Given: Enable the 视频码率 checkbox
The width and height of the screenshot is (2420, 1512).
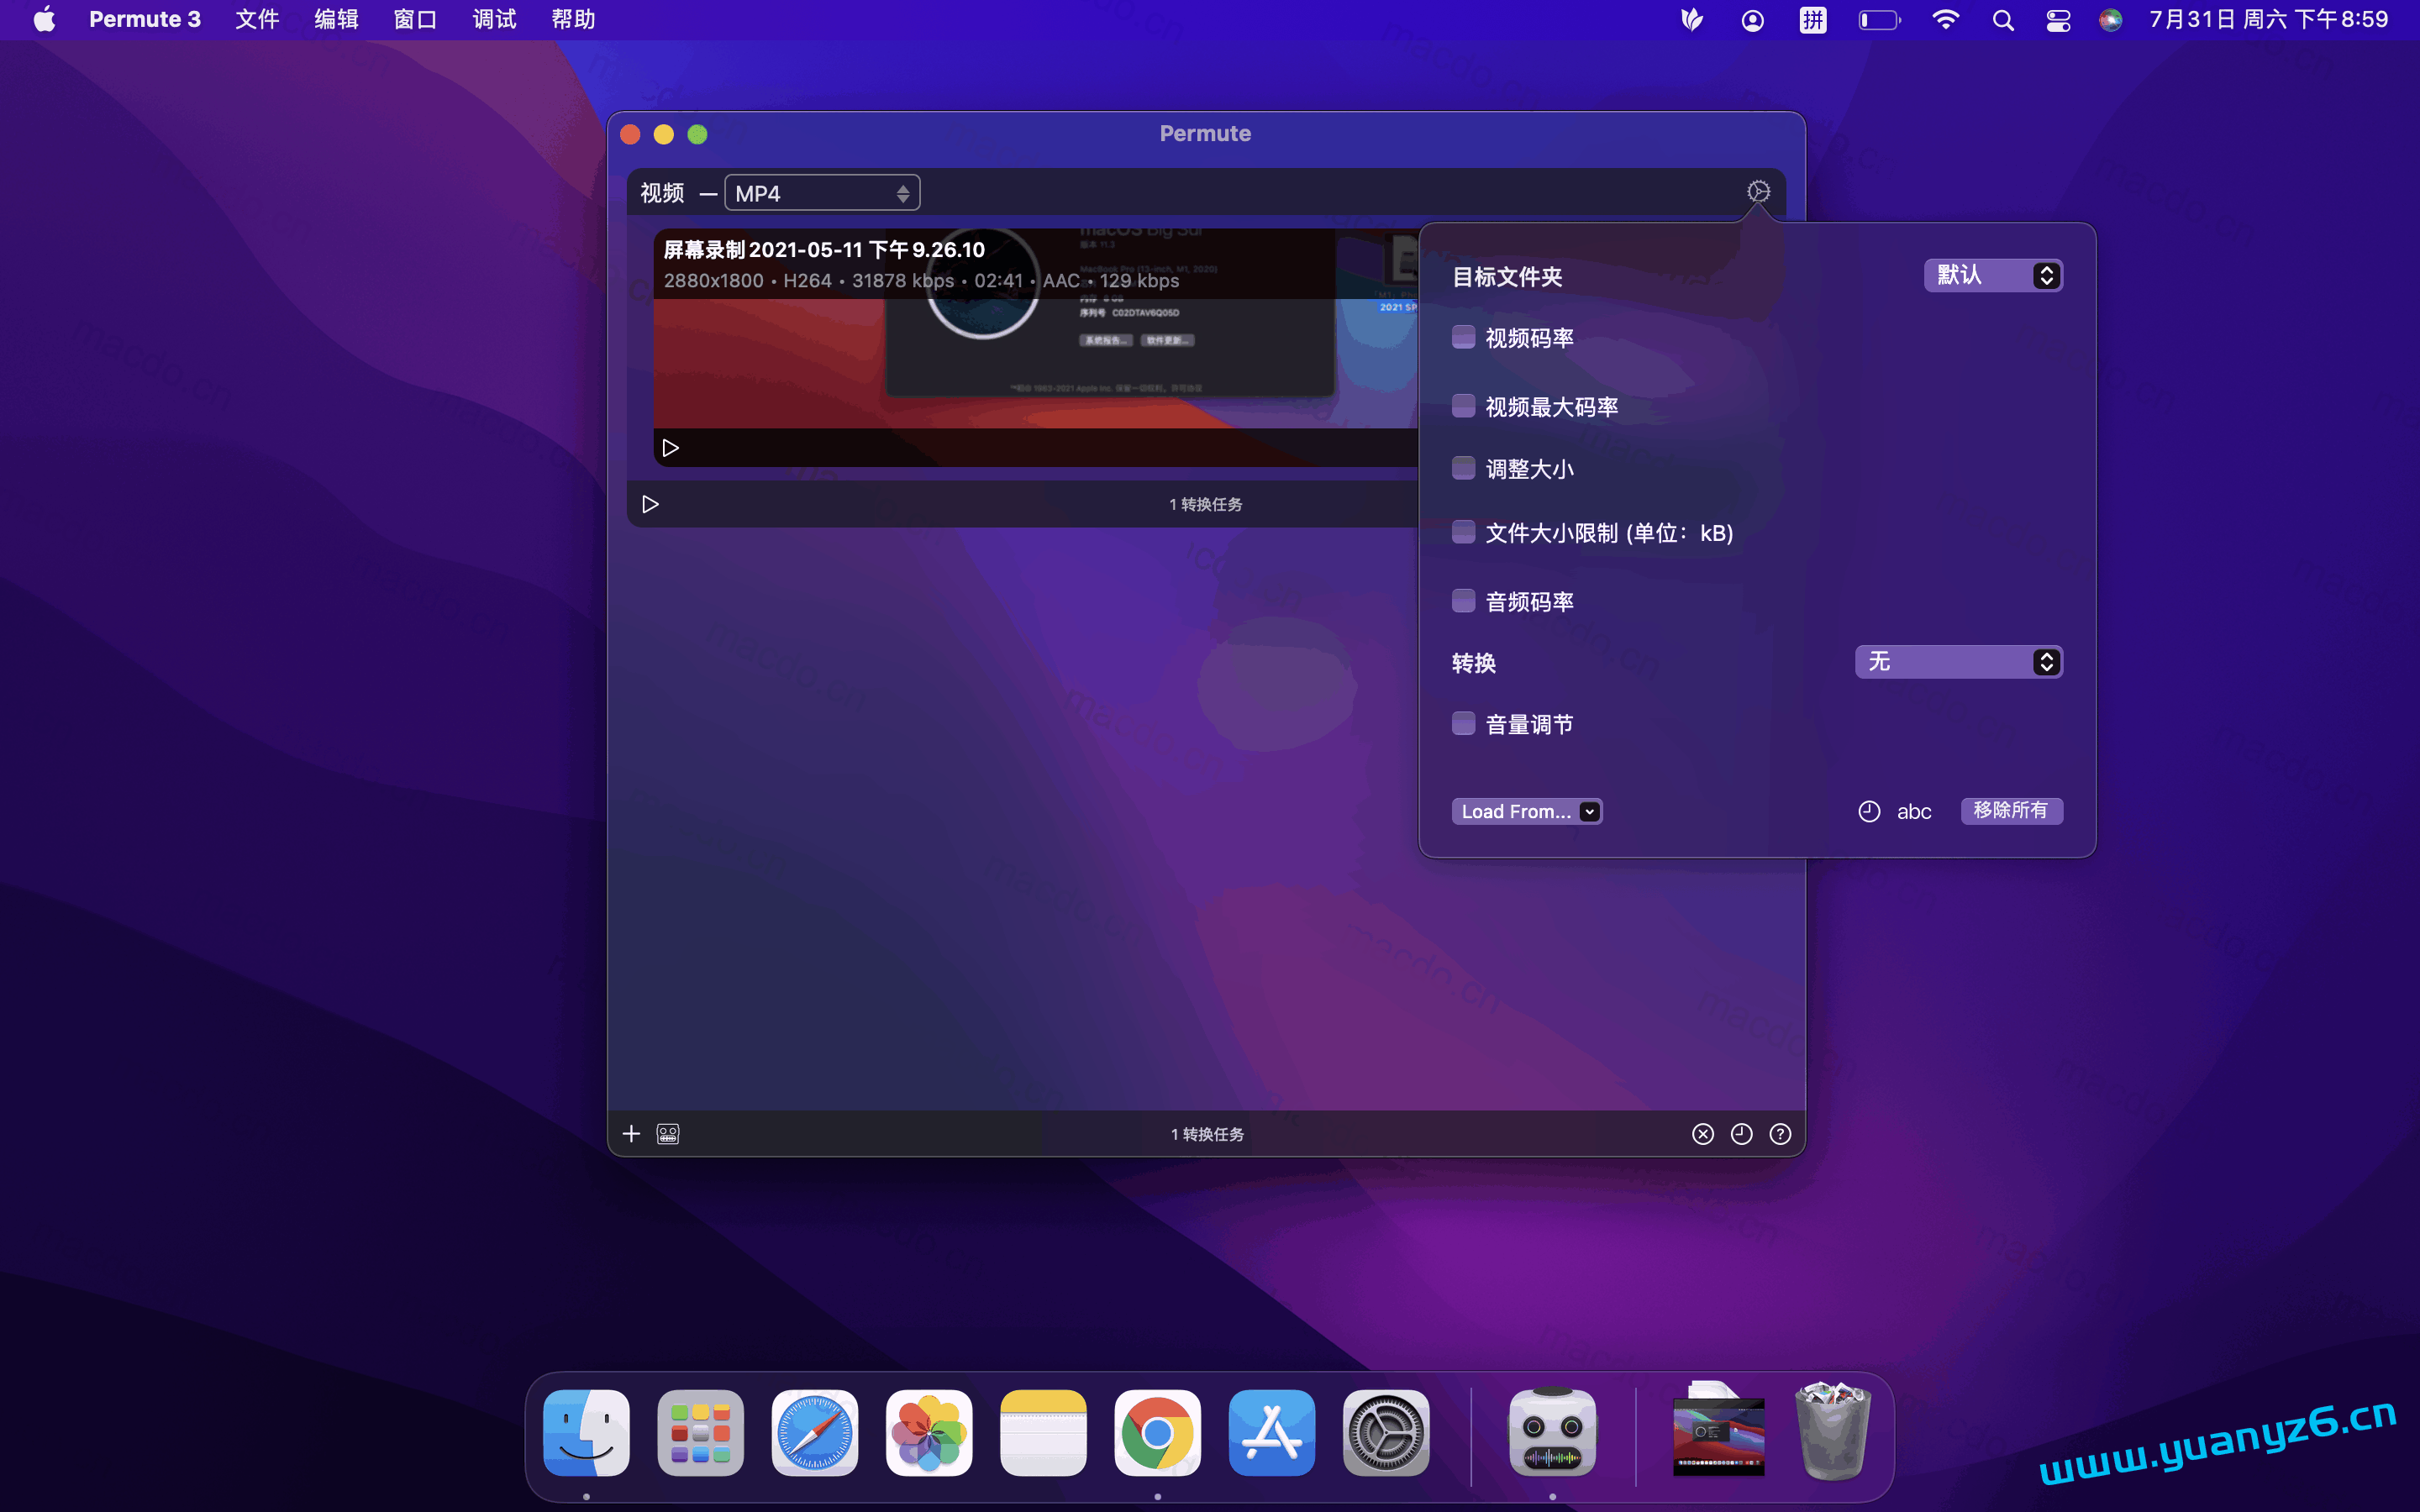Looking at the screenshot, I should [1464, 337].
